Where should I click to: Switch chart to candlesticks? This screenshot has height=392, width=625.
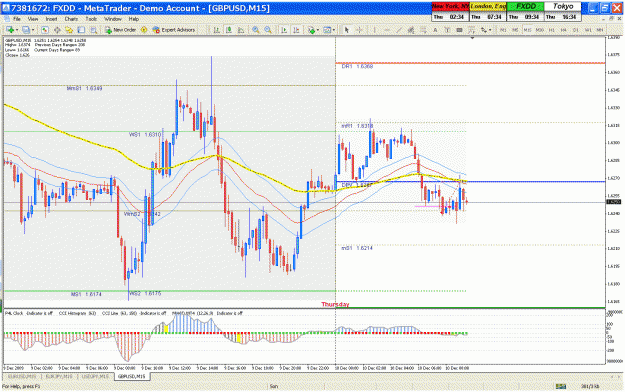[229, 30]
